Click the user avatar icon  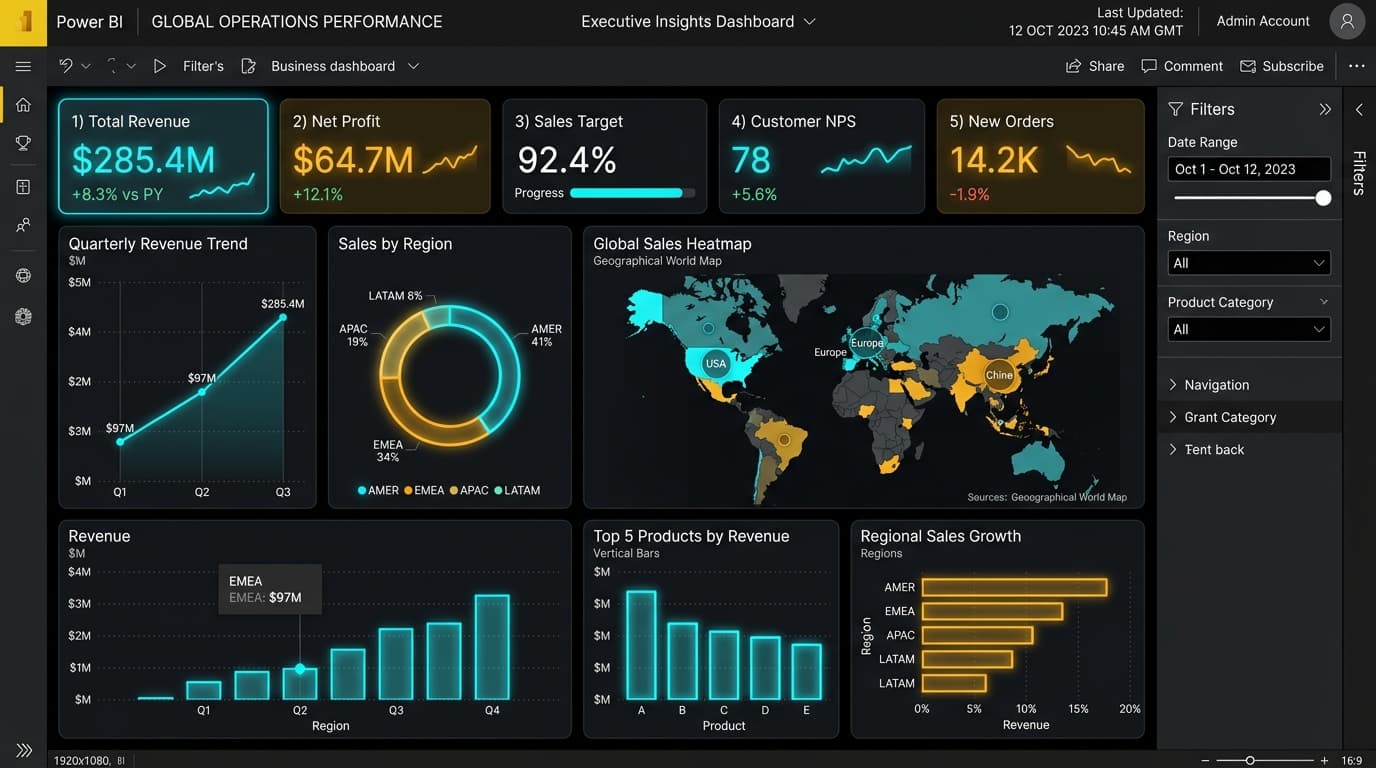(1348, 22)
